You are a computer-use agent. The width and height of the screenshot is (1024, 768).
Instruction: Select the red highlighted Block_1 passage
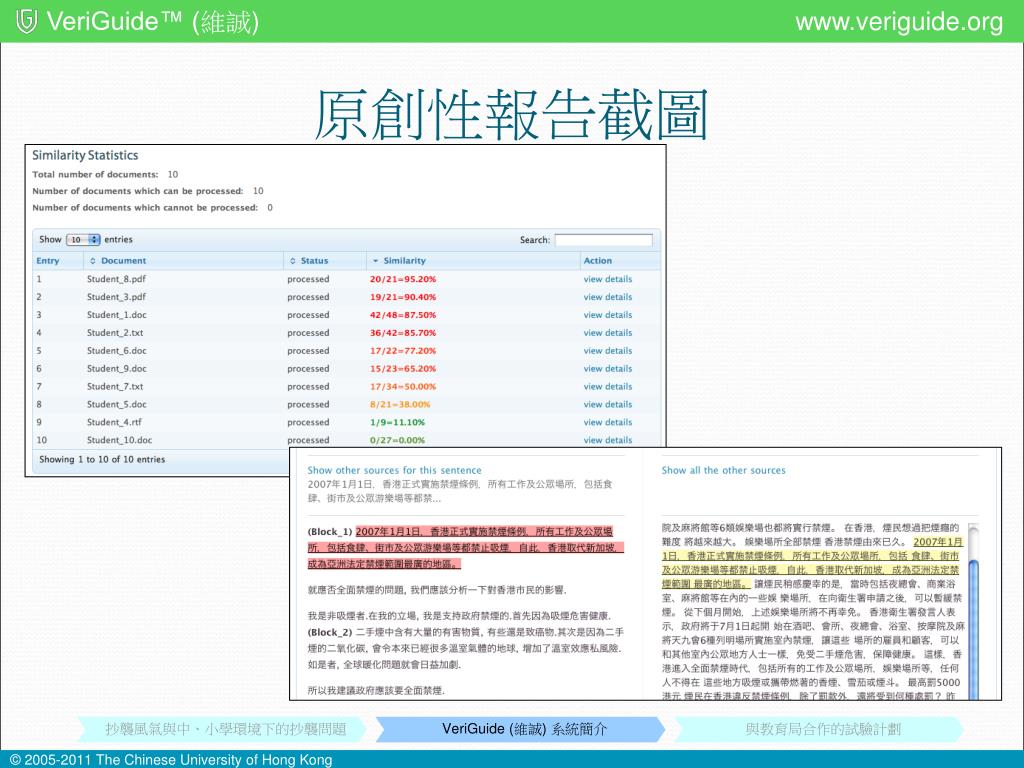[x=465, y=547]
